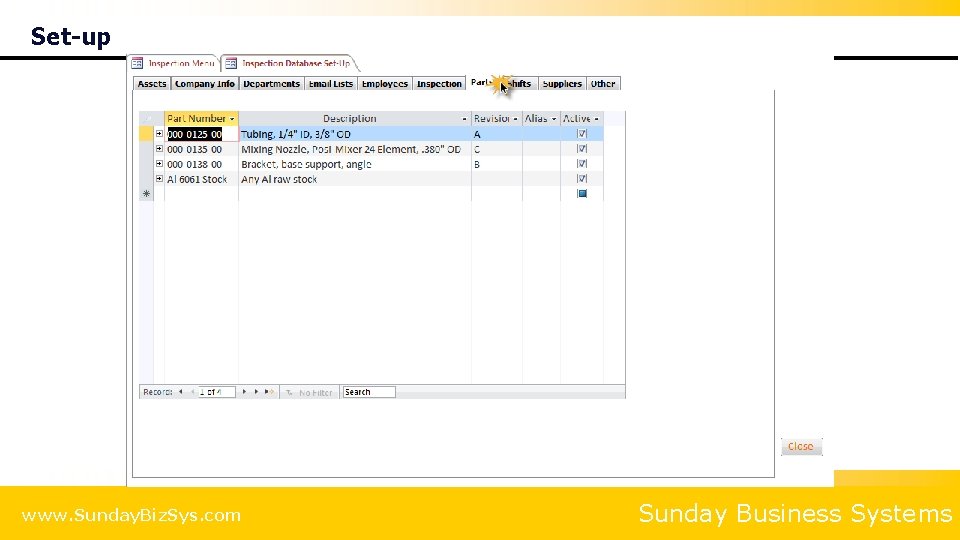Select the part number cell 000 0138 00
This screenshot has width=960, height=540.
point(201,164)
